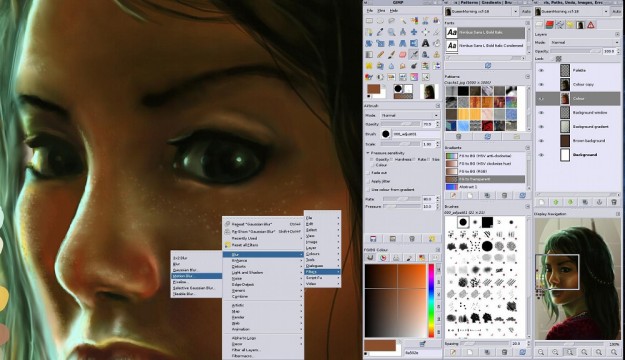Open the Patterns panel menu arrow
Image resolution: width=625 pixels, height=360 pixels.
coord(527,76)
